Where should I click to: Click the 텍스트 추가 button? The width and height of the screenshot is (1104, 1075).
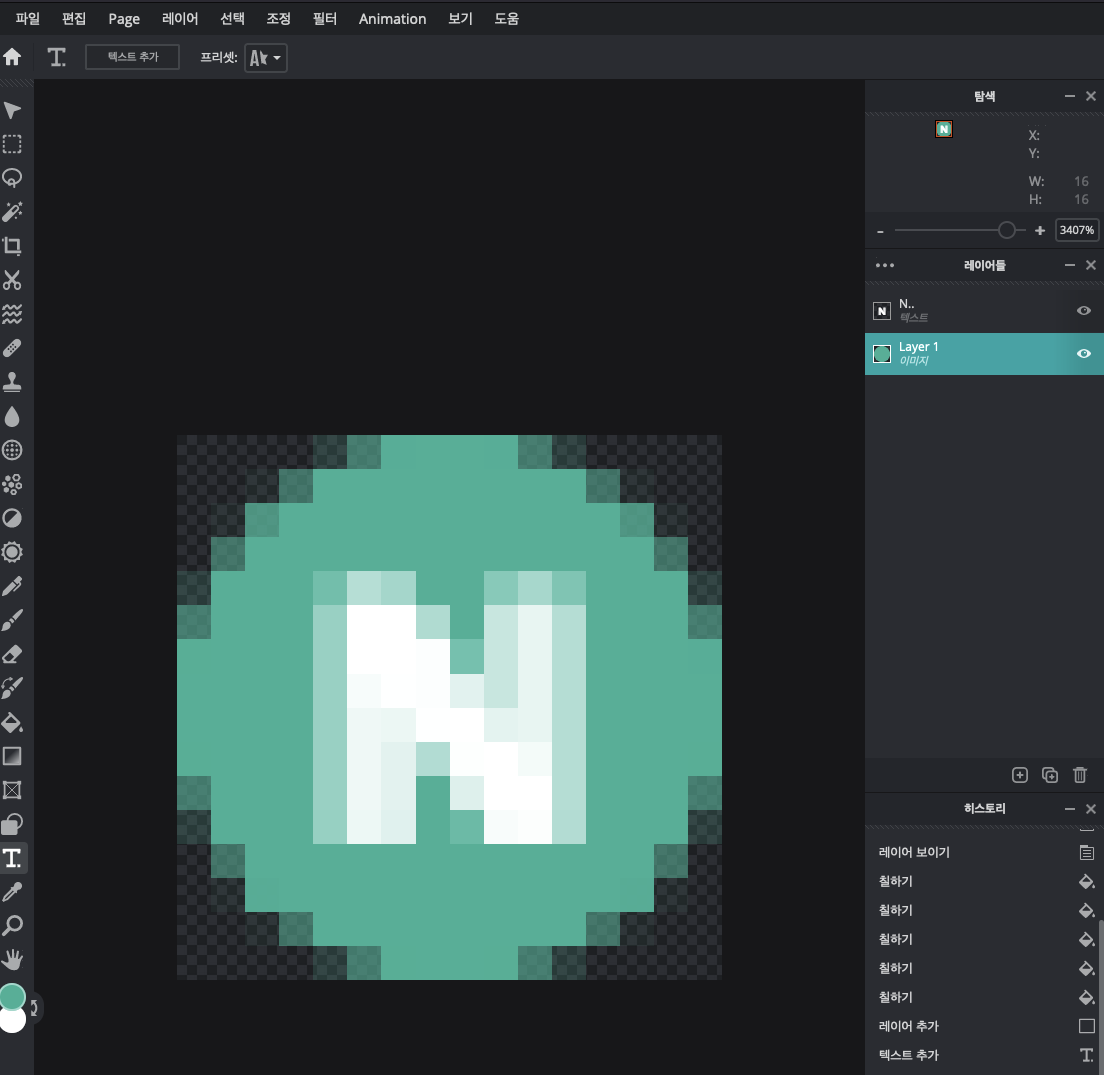132,57
